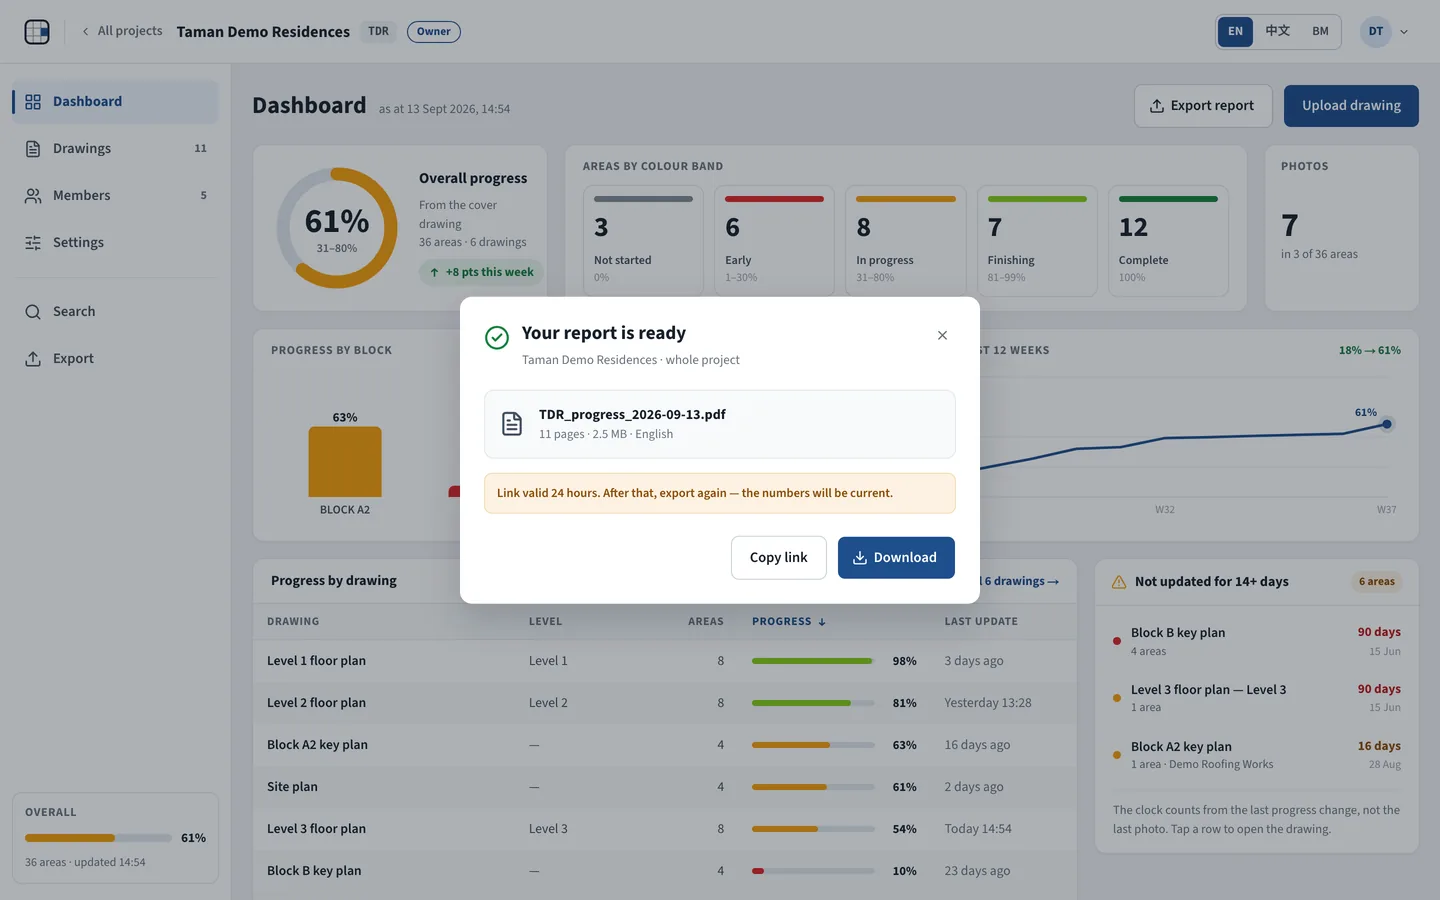Click the green success checkmark icon
This screenshot has height=900, width=1440.
497,337
